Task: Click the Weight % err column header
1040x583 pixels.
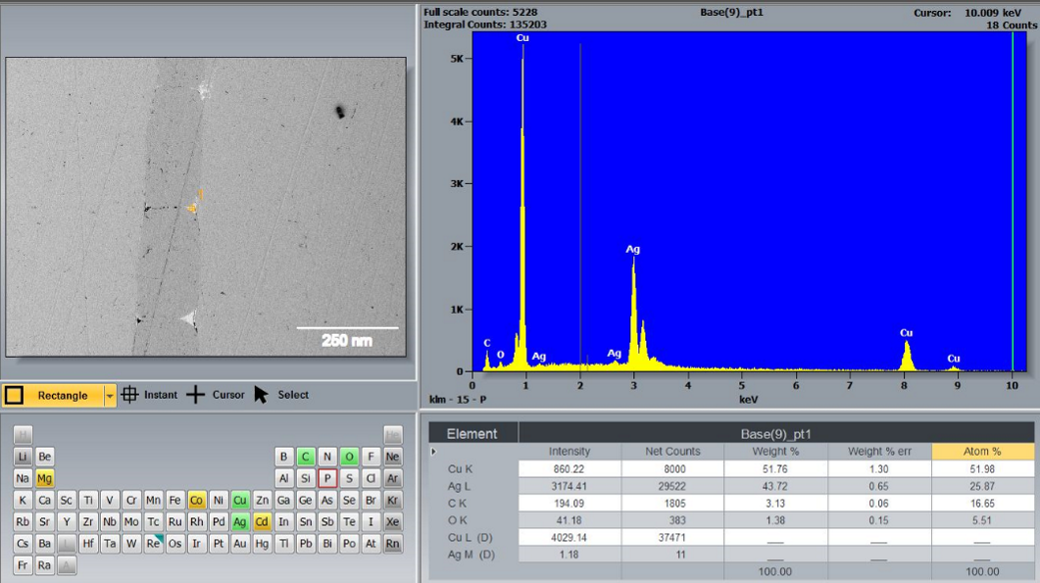Action: click(x=879, y=452)
